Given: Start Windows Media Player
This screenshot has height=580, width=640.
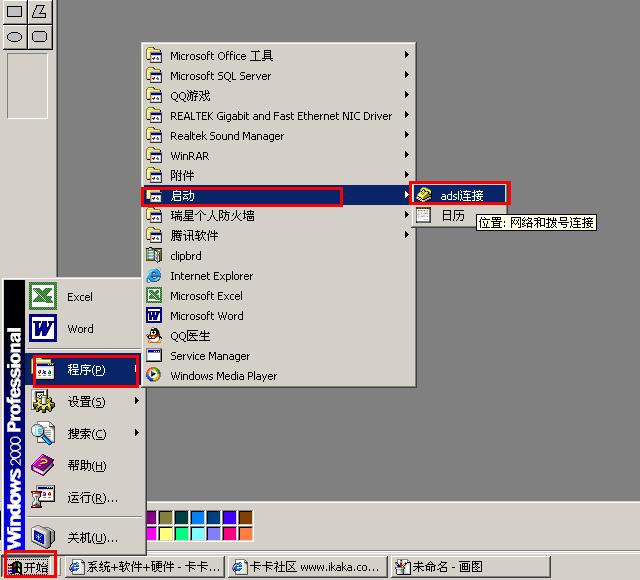Looking at the screenshot, I should coord(278,376).
